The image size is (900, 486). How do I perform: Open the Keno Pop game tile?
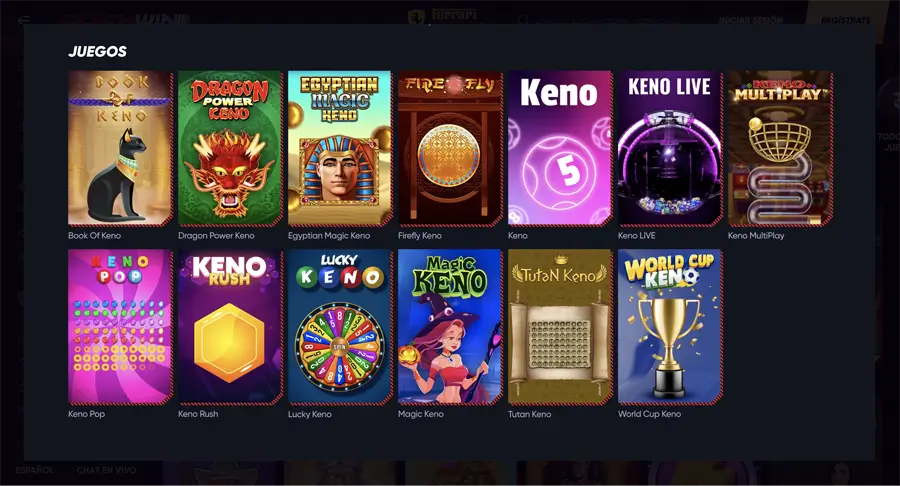tap(120, 326)
